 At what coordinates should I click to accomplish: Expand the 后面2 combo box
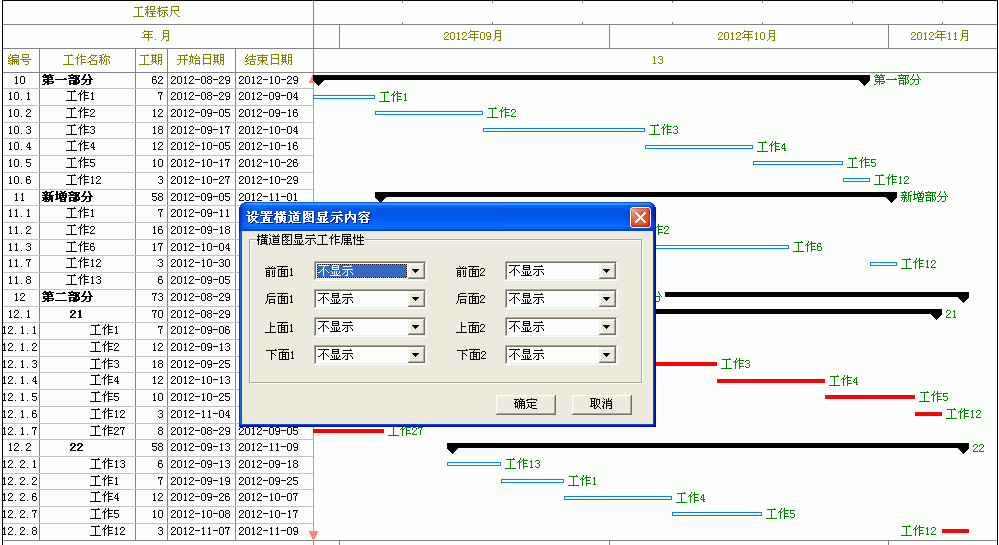(607, 299)
